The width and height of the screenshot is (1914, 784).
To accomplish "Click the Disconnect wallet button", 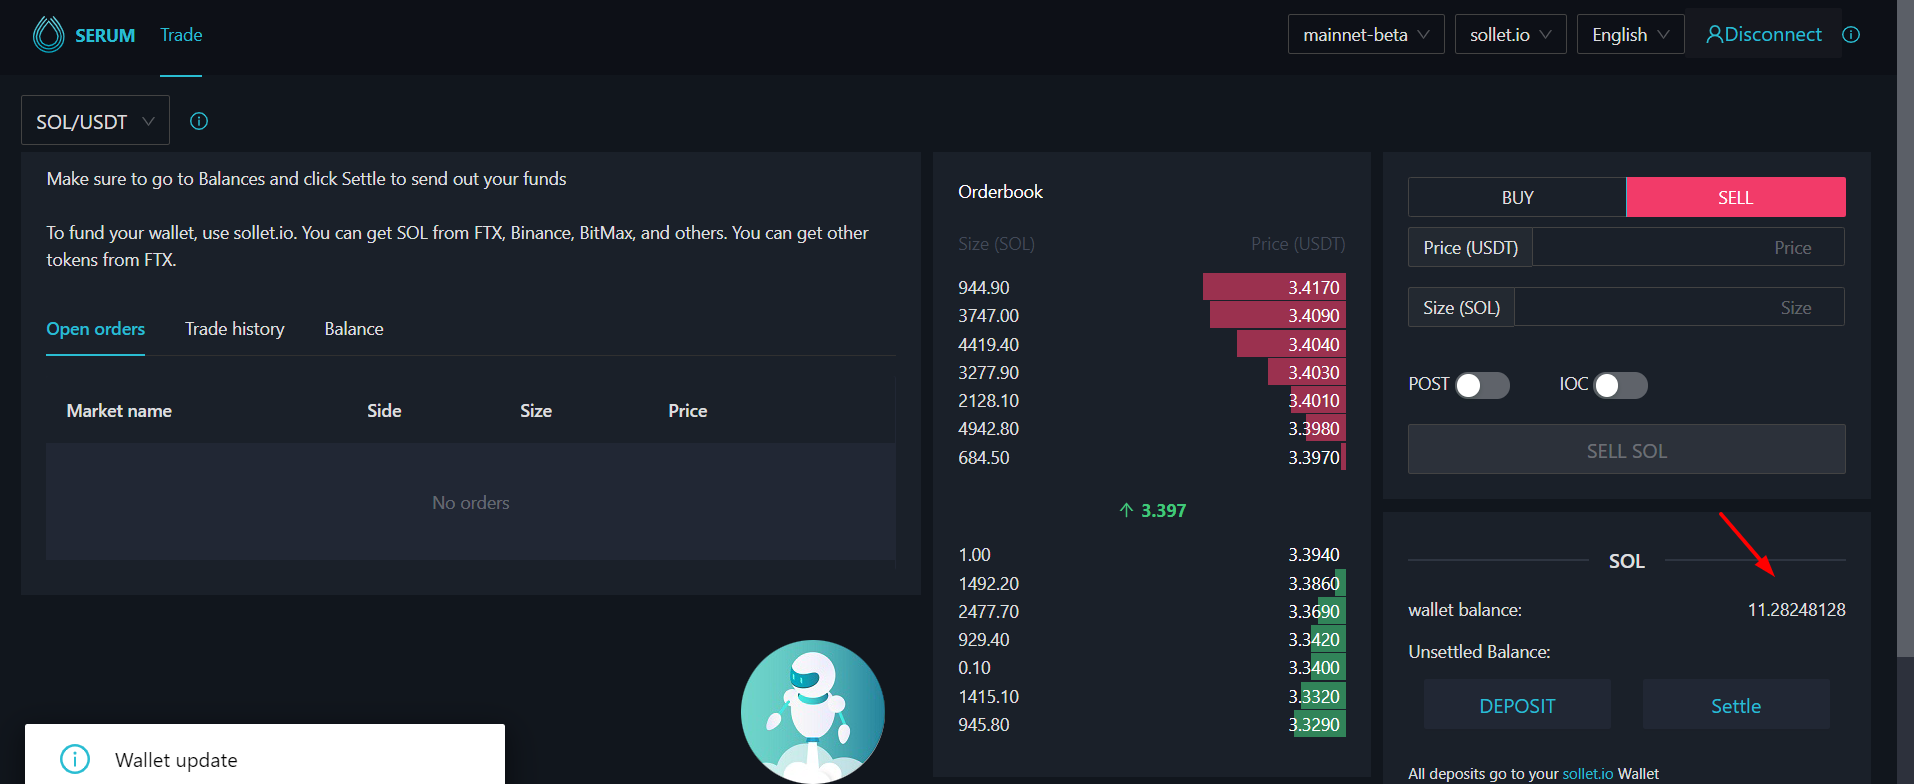I will [x=1763, y=35].
